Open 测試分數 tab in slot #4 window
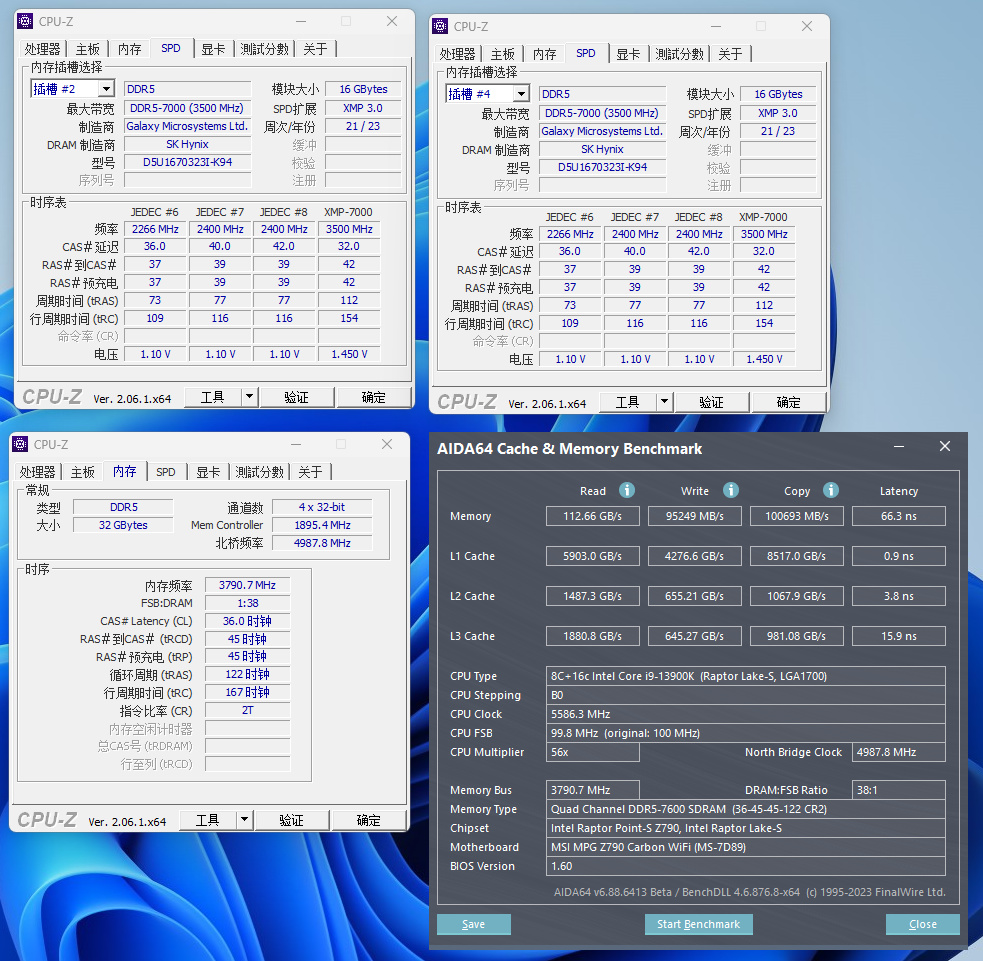Viewport: 983px width, 961px height. (x=680, y=54)
